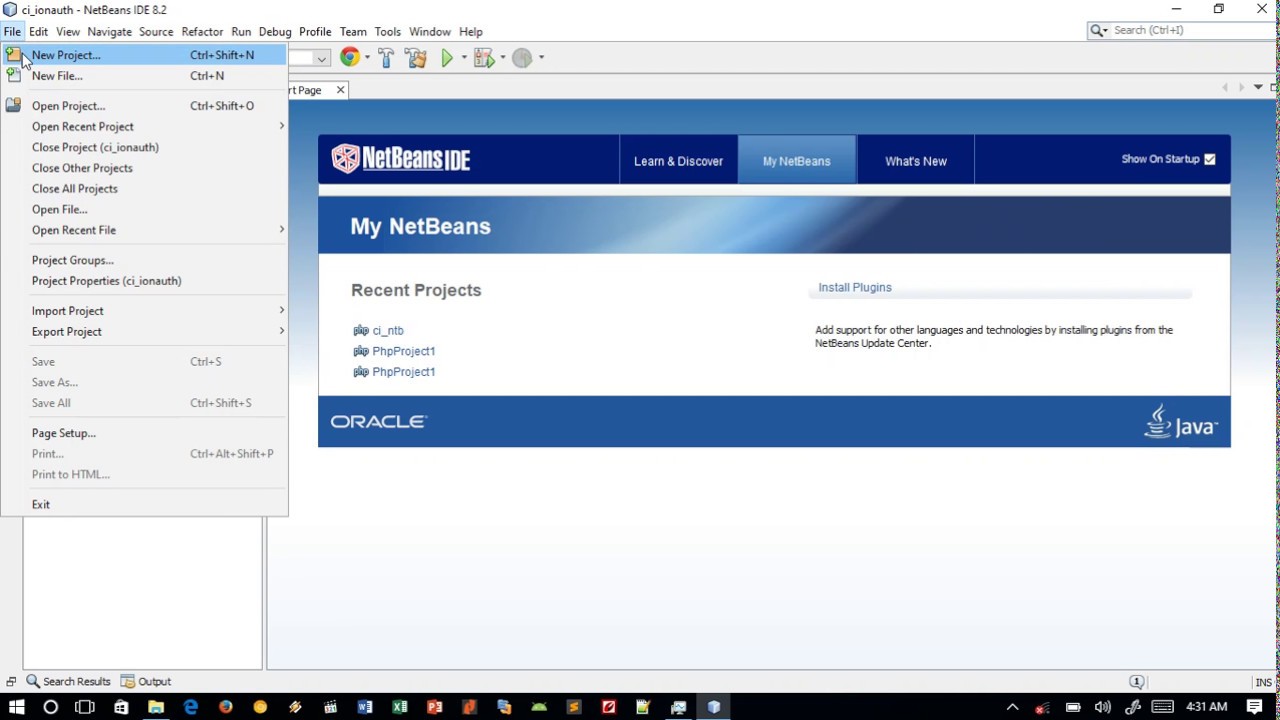Click the Microsoft Edge icon in taskbar

(x=190, y=707)
